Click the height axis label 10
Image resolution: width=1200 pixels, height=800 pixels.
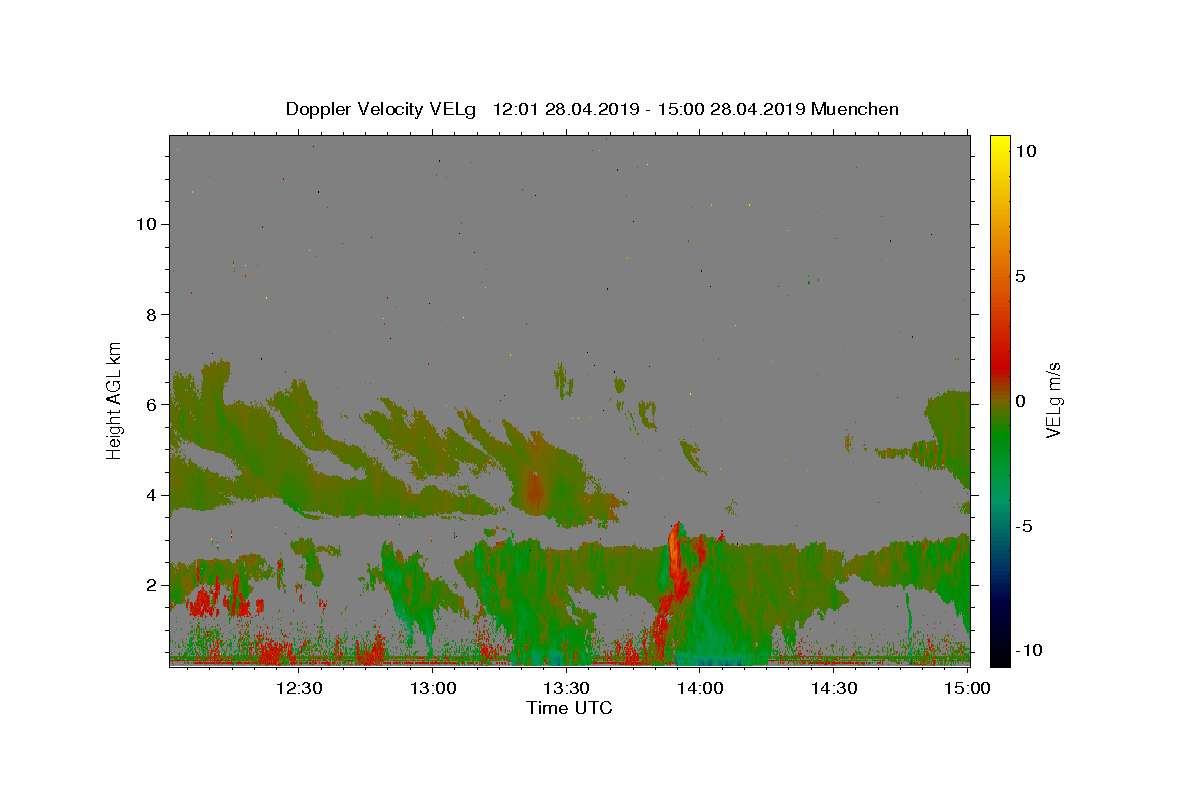(x=149, y=224)
